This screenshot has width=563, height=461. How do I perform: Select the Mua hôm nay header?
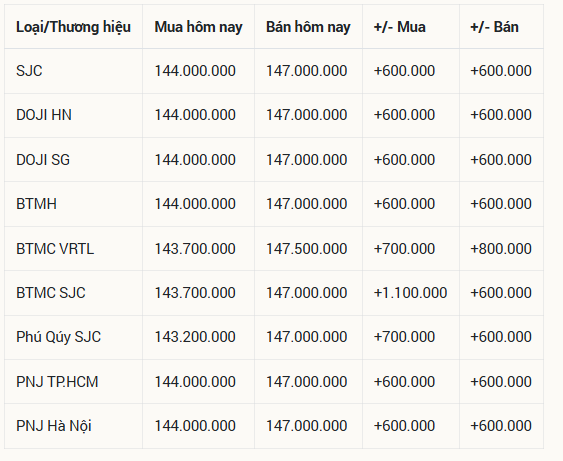(x=199, y=27)
